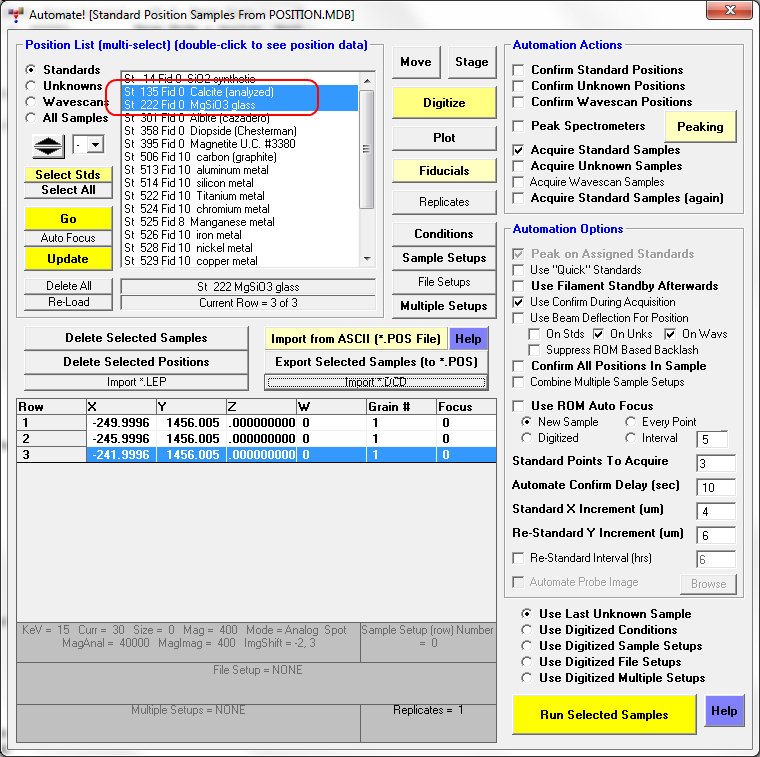Click Delete Selected Samples button

point(136,338)
